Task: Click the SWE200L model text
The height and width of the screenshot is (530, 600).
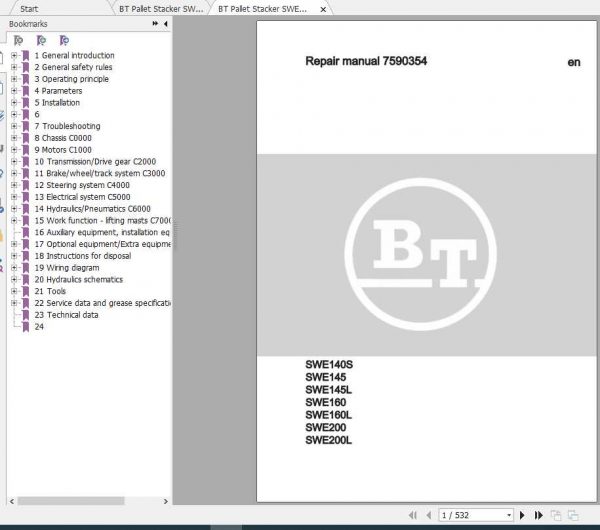Action: pyautogui.click(x=328, y=440)
